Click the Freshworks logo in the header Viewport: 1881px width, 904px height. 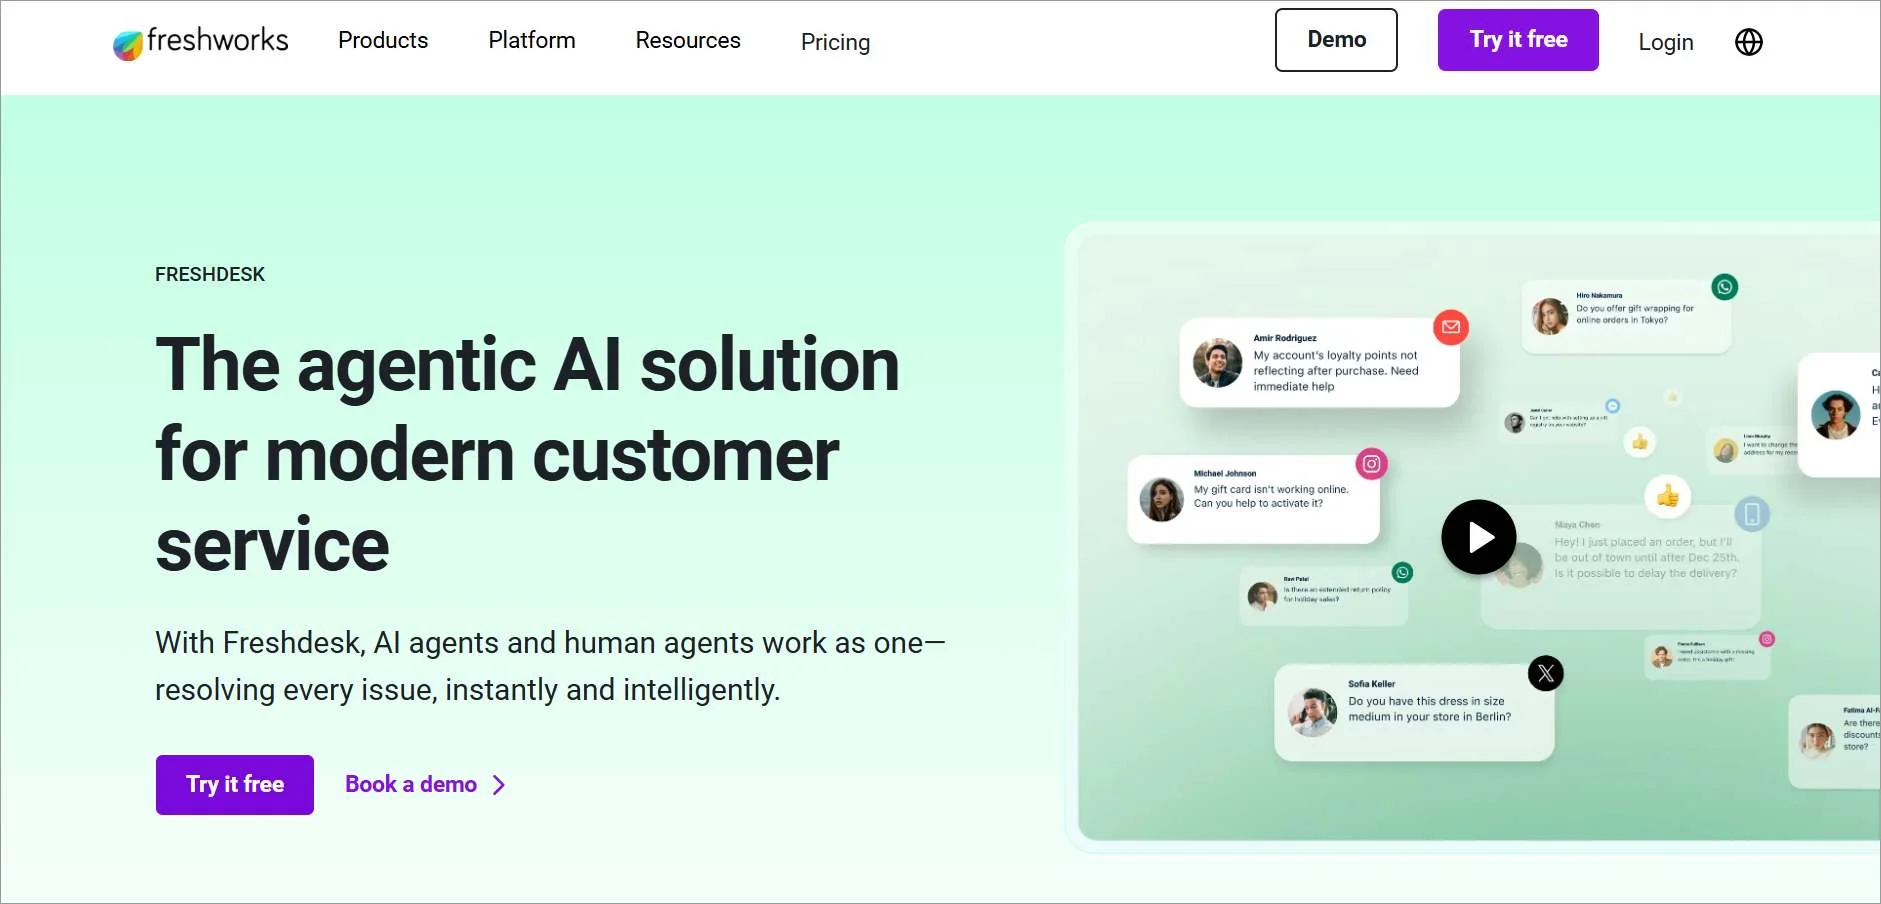[200, 41]
